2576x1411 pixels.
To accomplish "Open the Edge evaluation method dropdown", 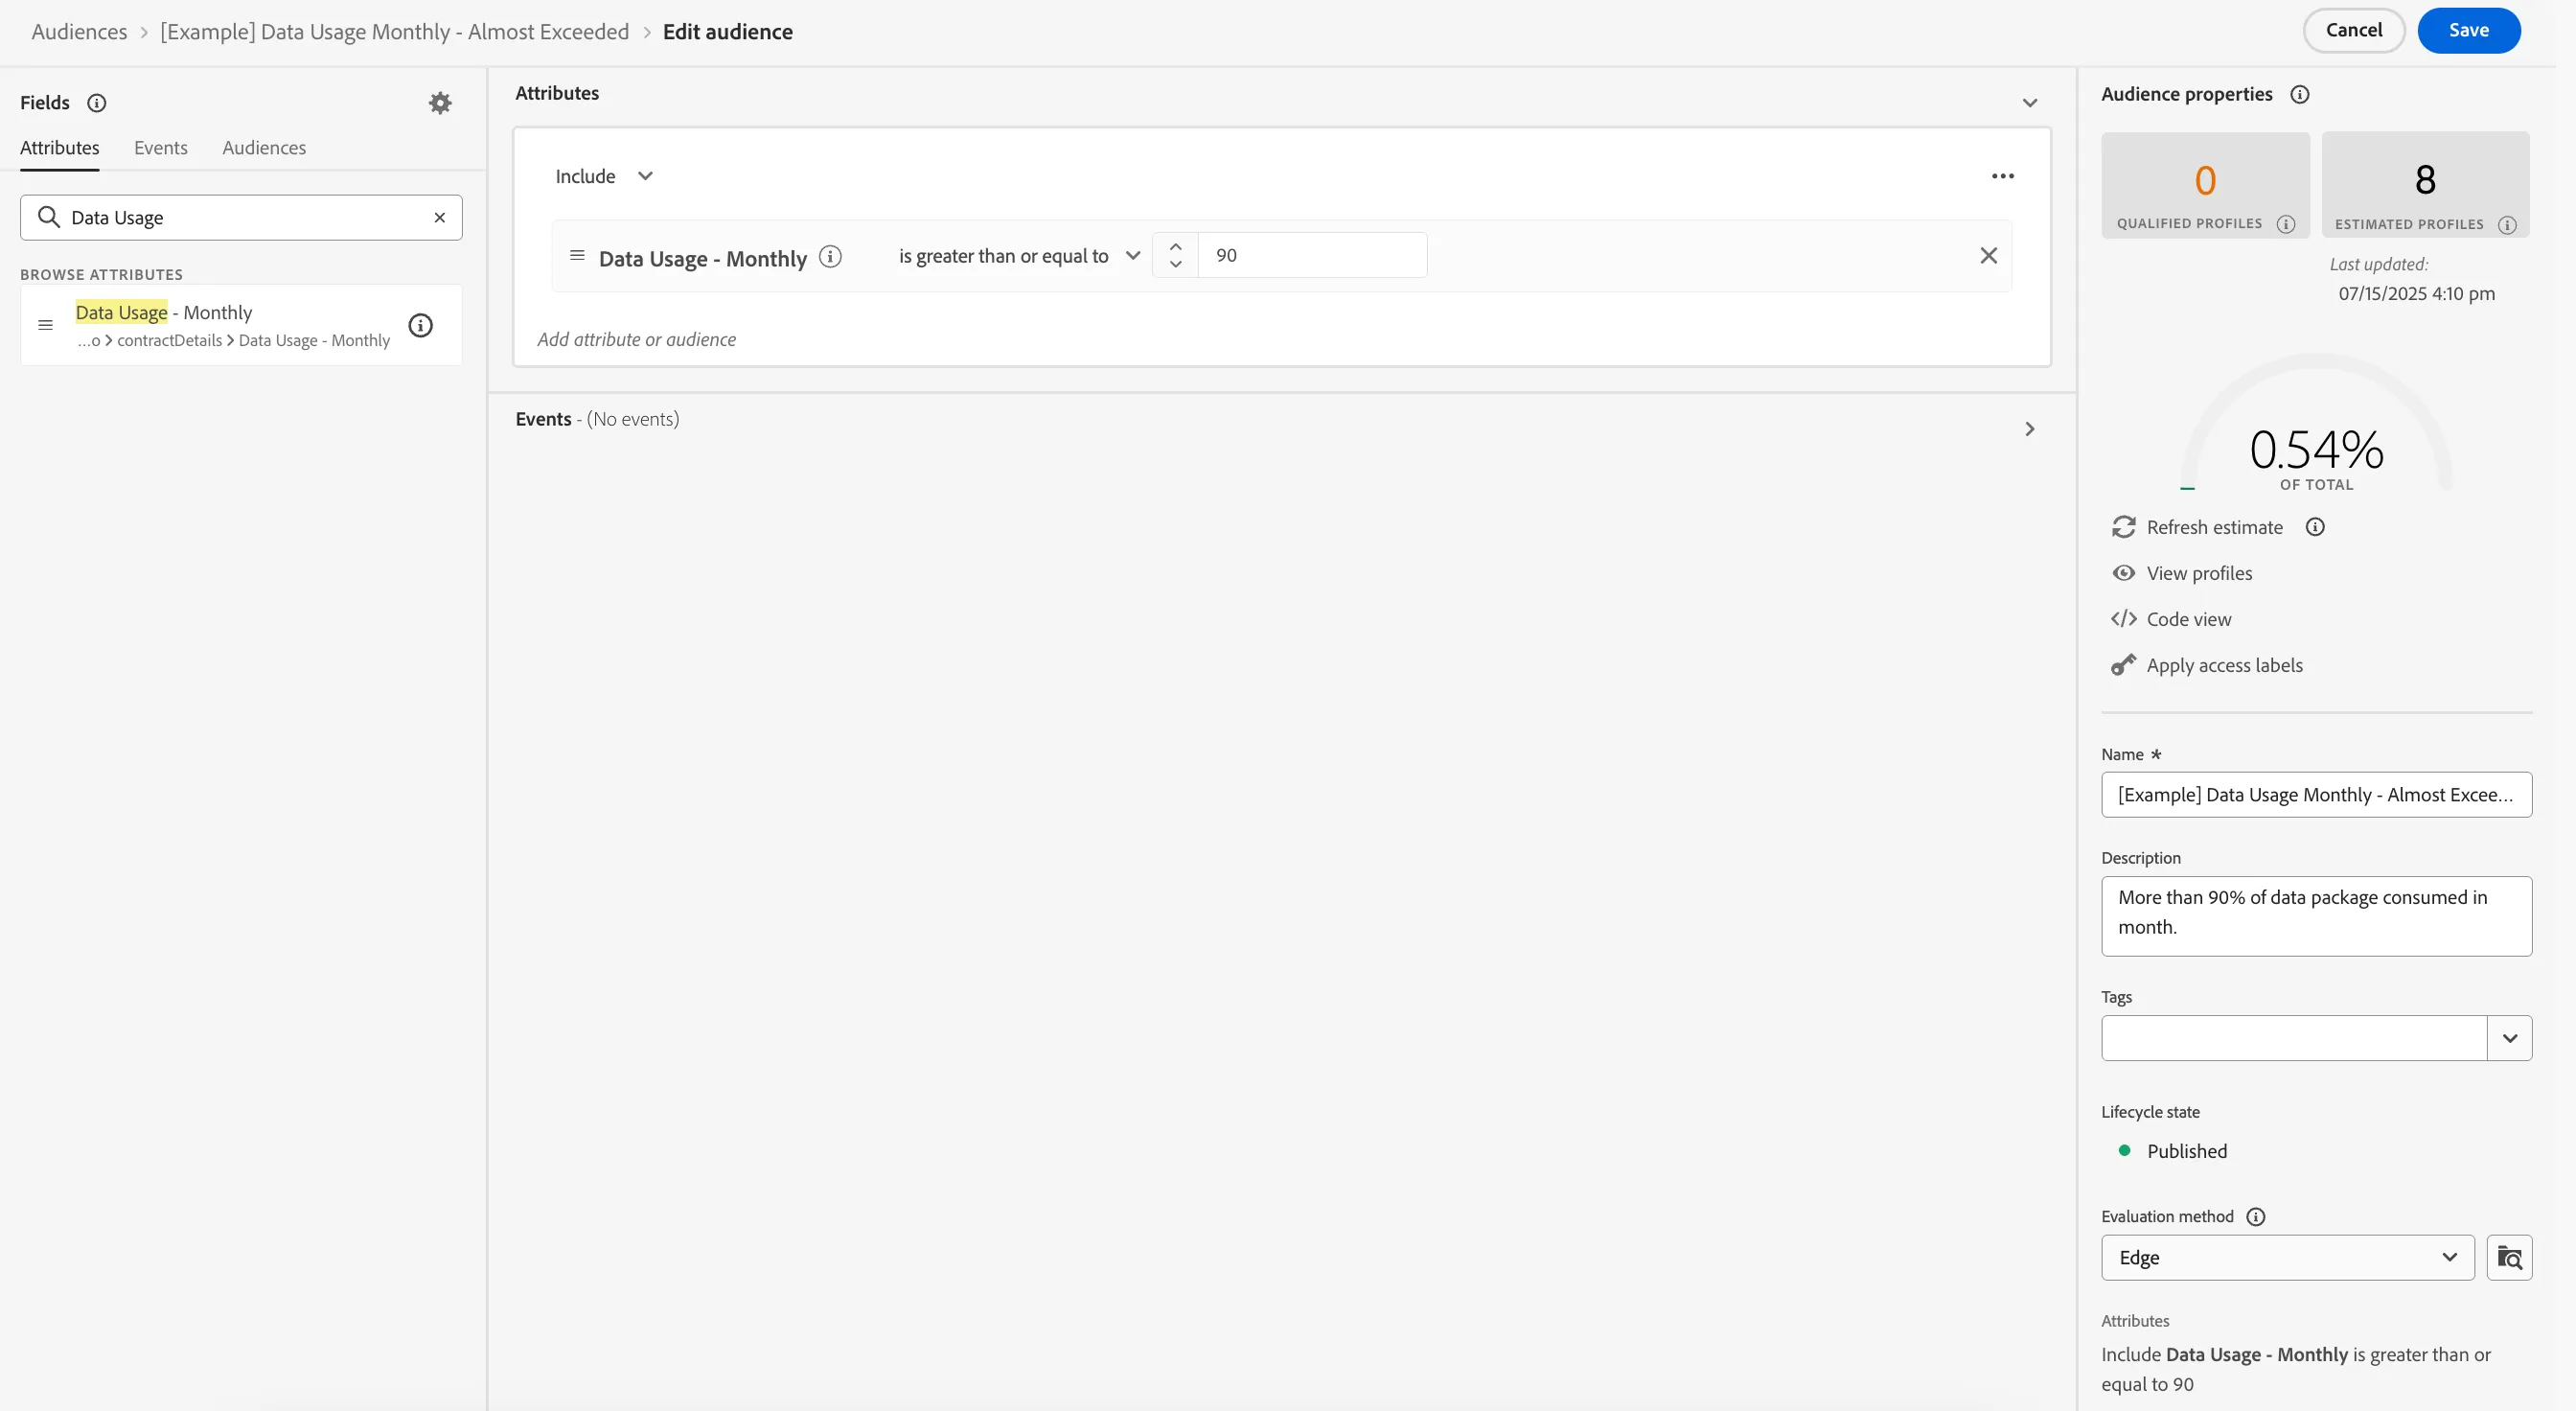I will tap(2288, 1257).
